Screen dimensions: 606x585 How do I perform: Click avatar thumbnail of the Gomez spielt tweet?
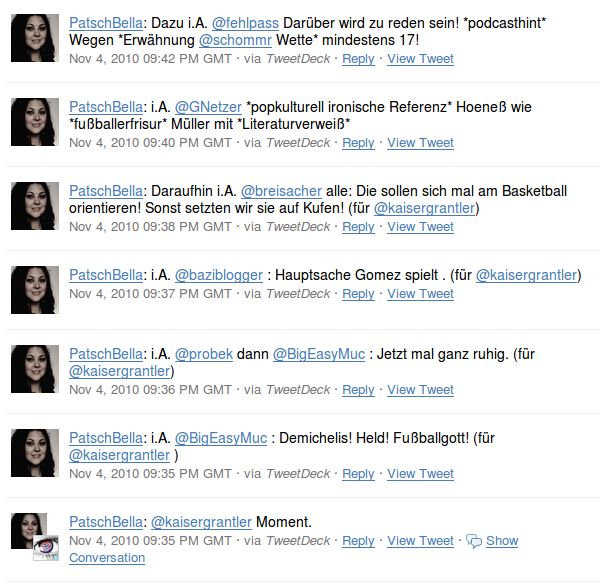coord(35,290)
